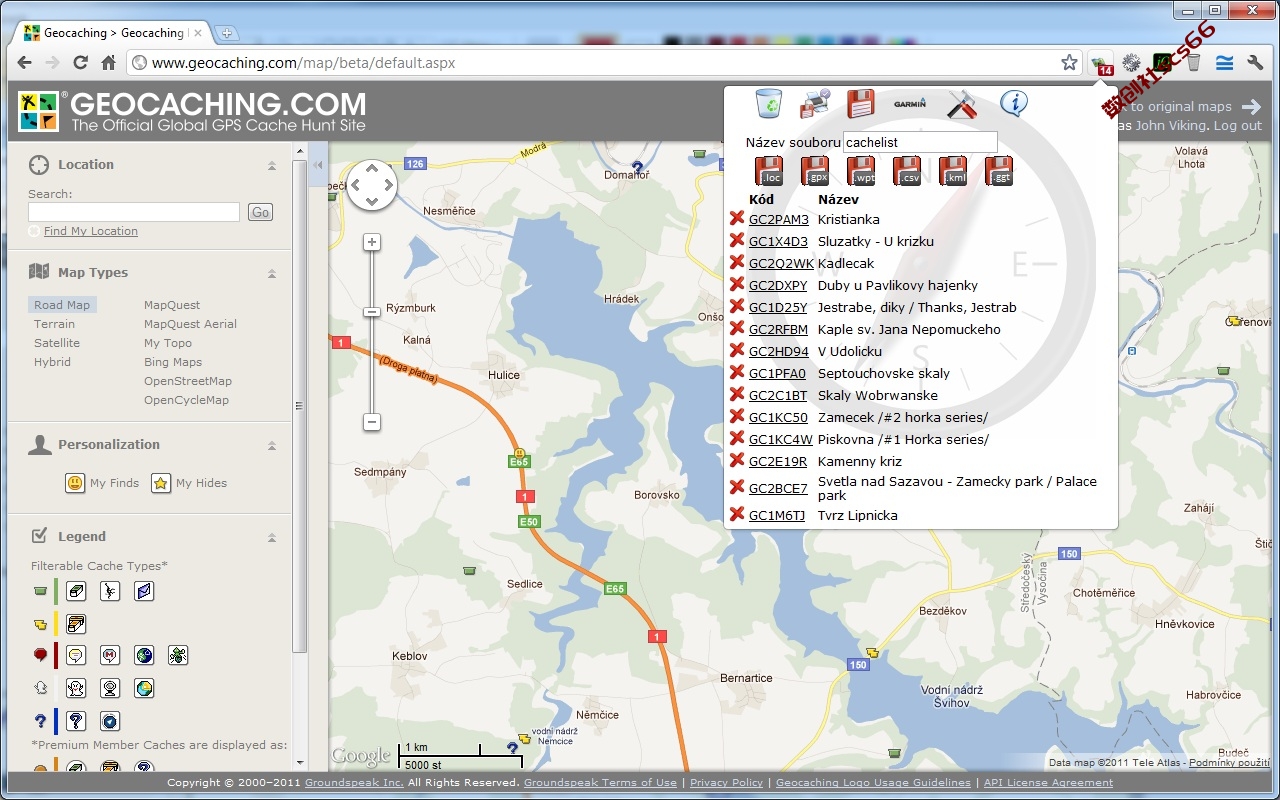Toggle Letterbox Hybrid cache filter
The image size is (1280, 800).
click(144, 591)
